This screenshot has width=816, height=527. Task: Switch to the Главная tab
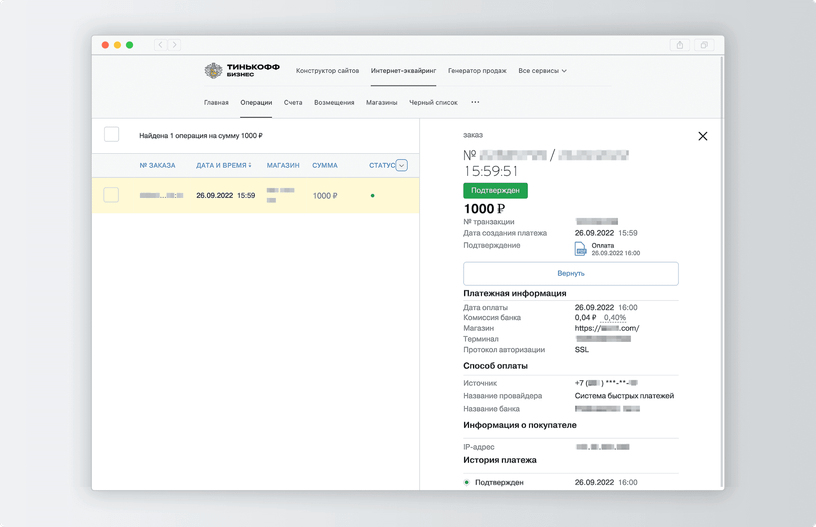pos(216,102)
